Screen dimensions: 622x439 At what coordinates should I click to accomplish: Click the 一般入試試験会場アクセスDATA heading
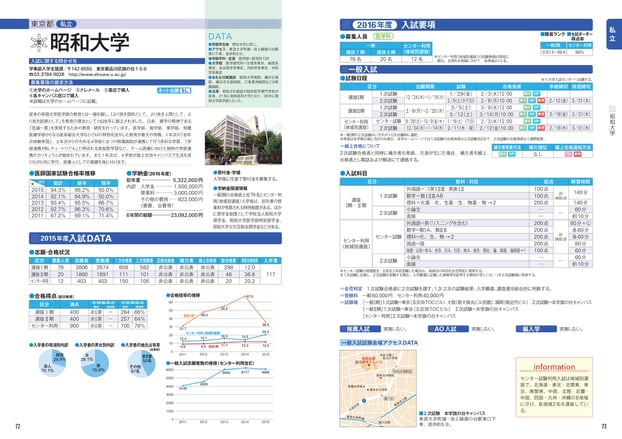[379, 342]
